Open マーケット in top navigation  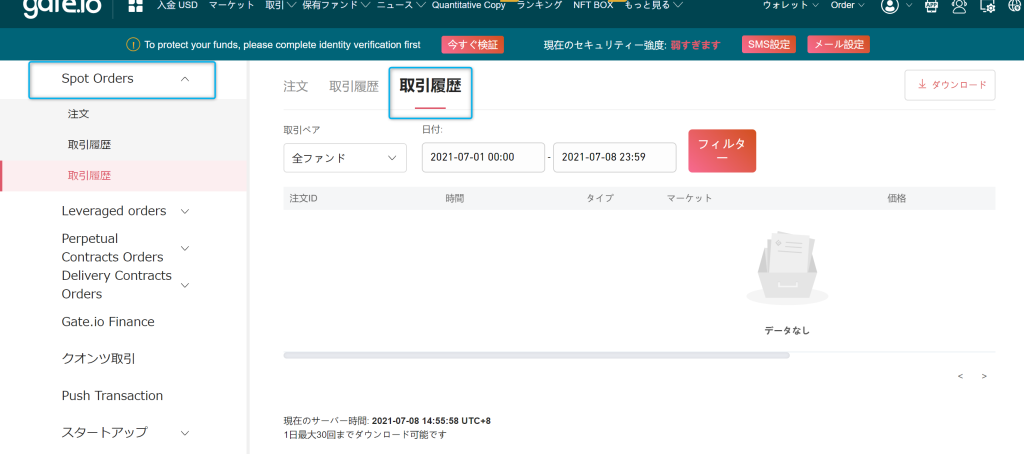tap(231, 5)
